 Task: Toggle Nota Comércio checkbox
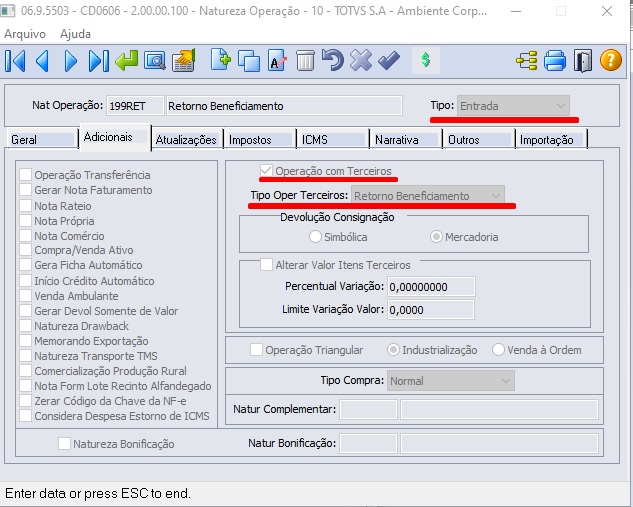tap(26, 235)
